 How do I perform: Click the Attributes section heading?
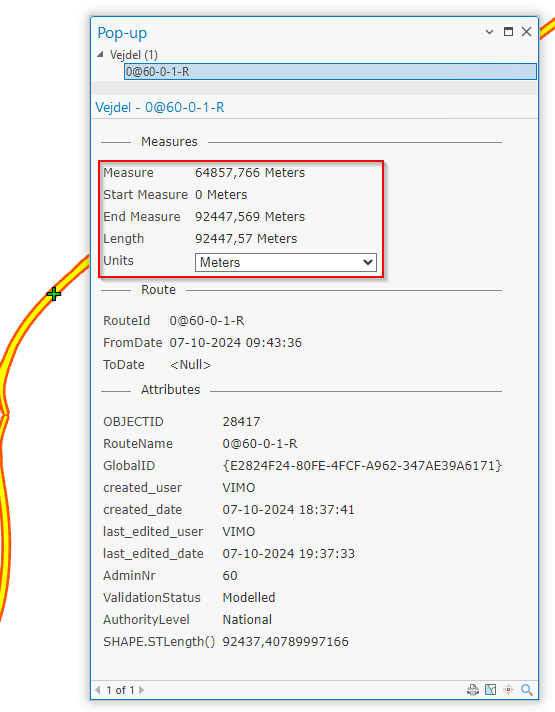coord(170,390)
